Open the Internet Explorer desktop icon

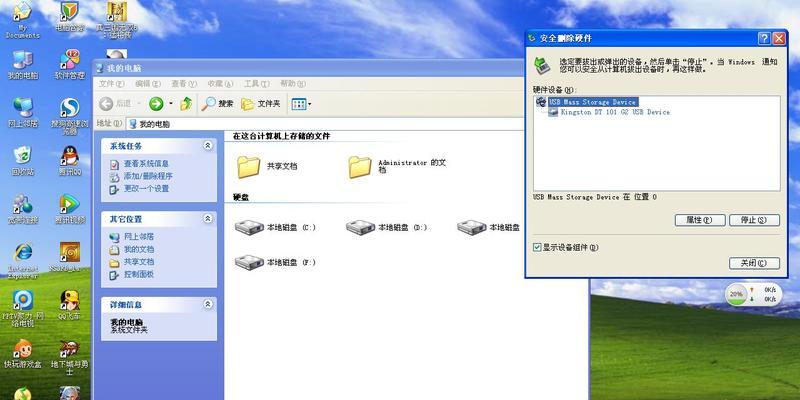(22, 260)
